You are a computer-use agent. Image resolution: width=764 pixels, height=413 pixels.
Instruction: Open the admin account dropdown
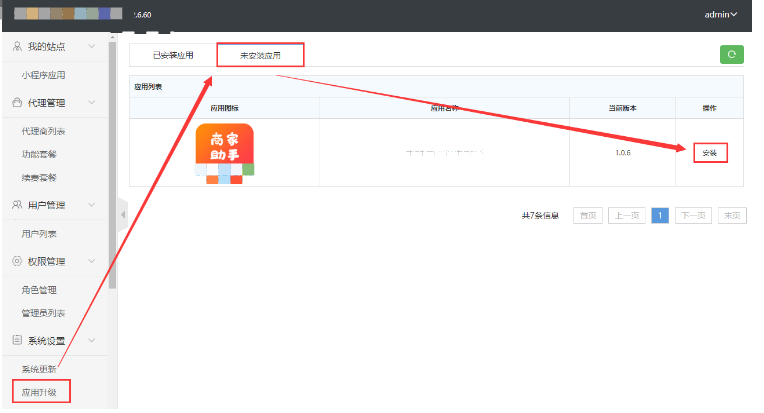point(721,15)
